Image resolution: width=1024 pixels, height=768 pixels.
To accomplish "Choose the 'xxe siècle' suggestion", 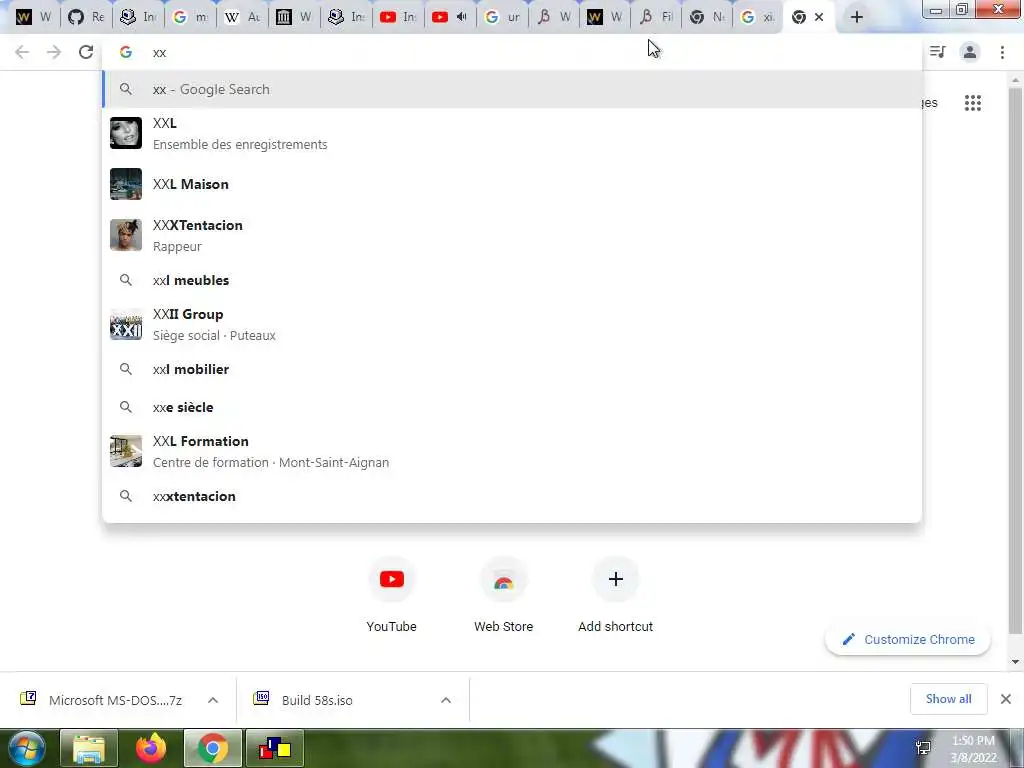I will [x=512, y=407].
